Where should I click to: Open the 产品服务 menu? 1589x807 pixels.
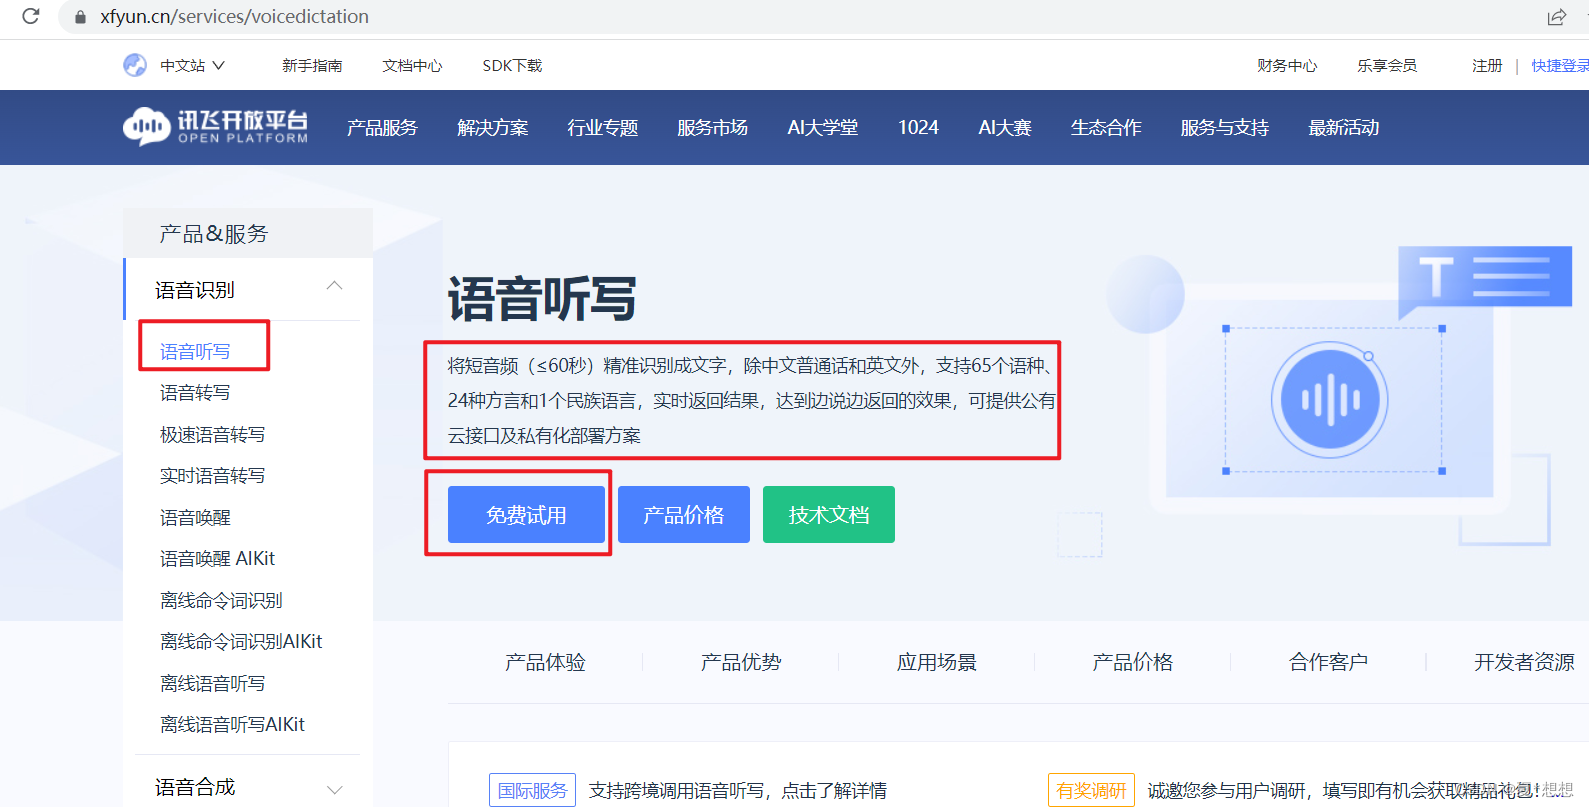tap(382, 128)
